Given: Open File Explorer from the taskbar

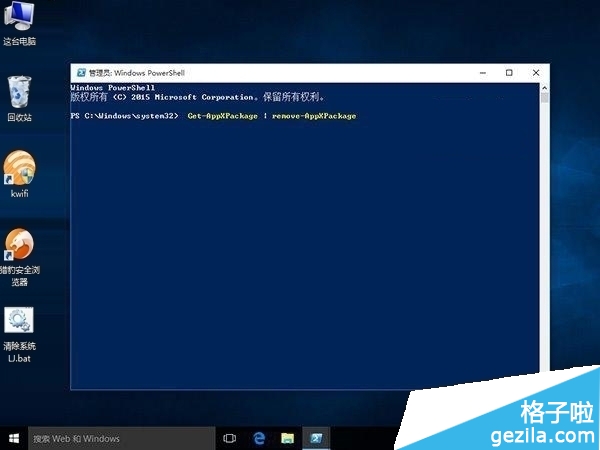Looking at the screenshot, I should 287,439.
